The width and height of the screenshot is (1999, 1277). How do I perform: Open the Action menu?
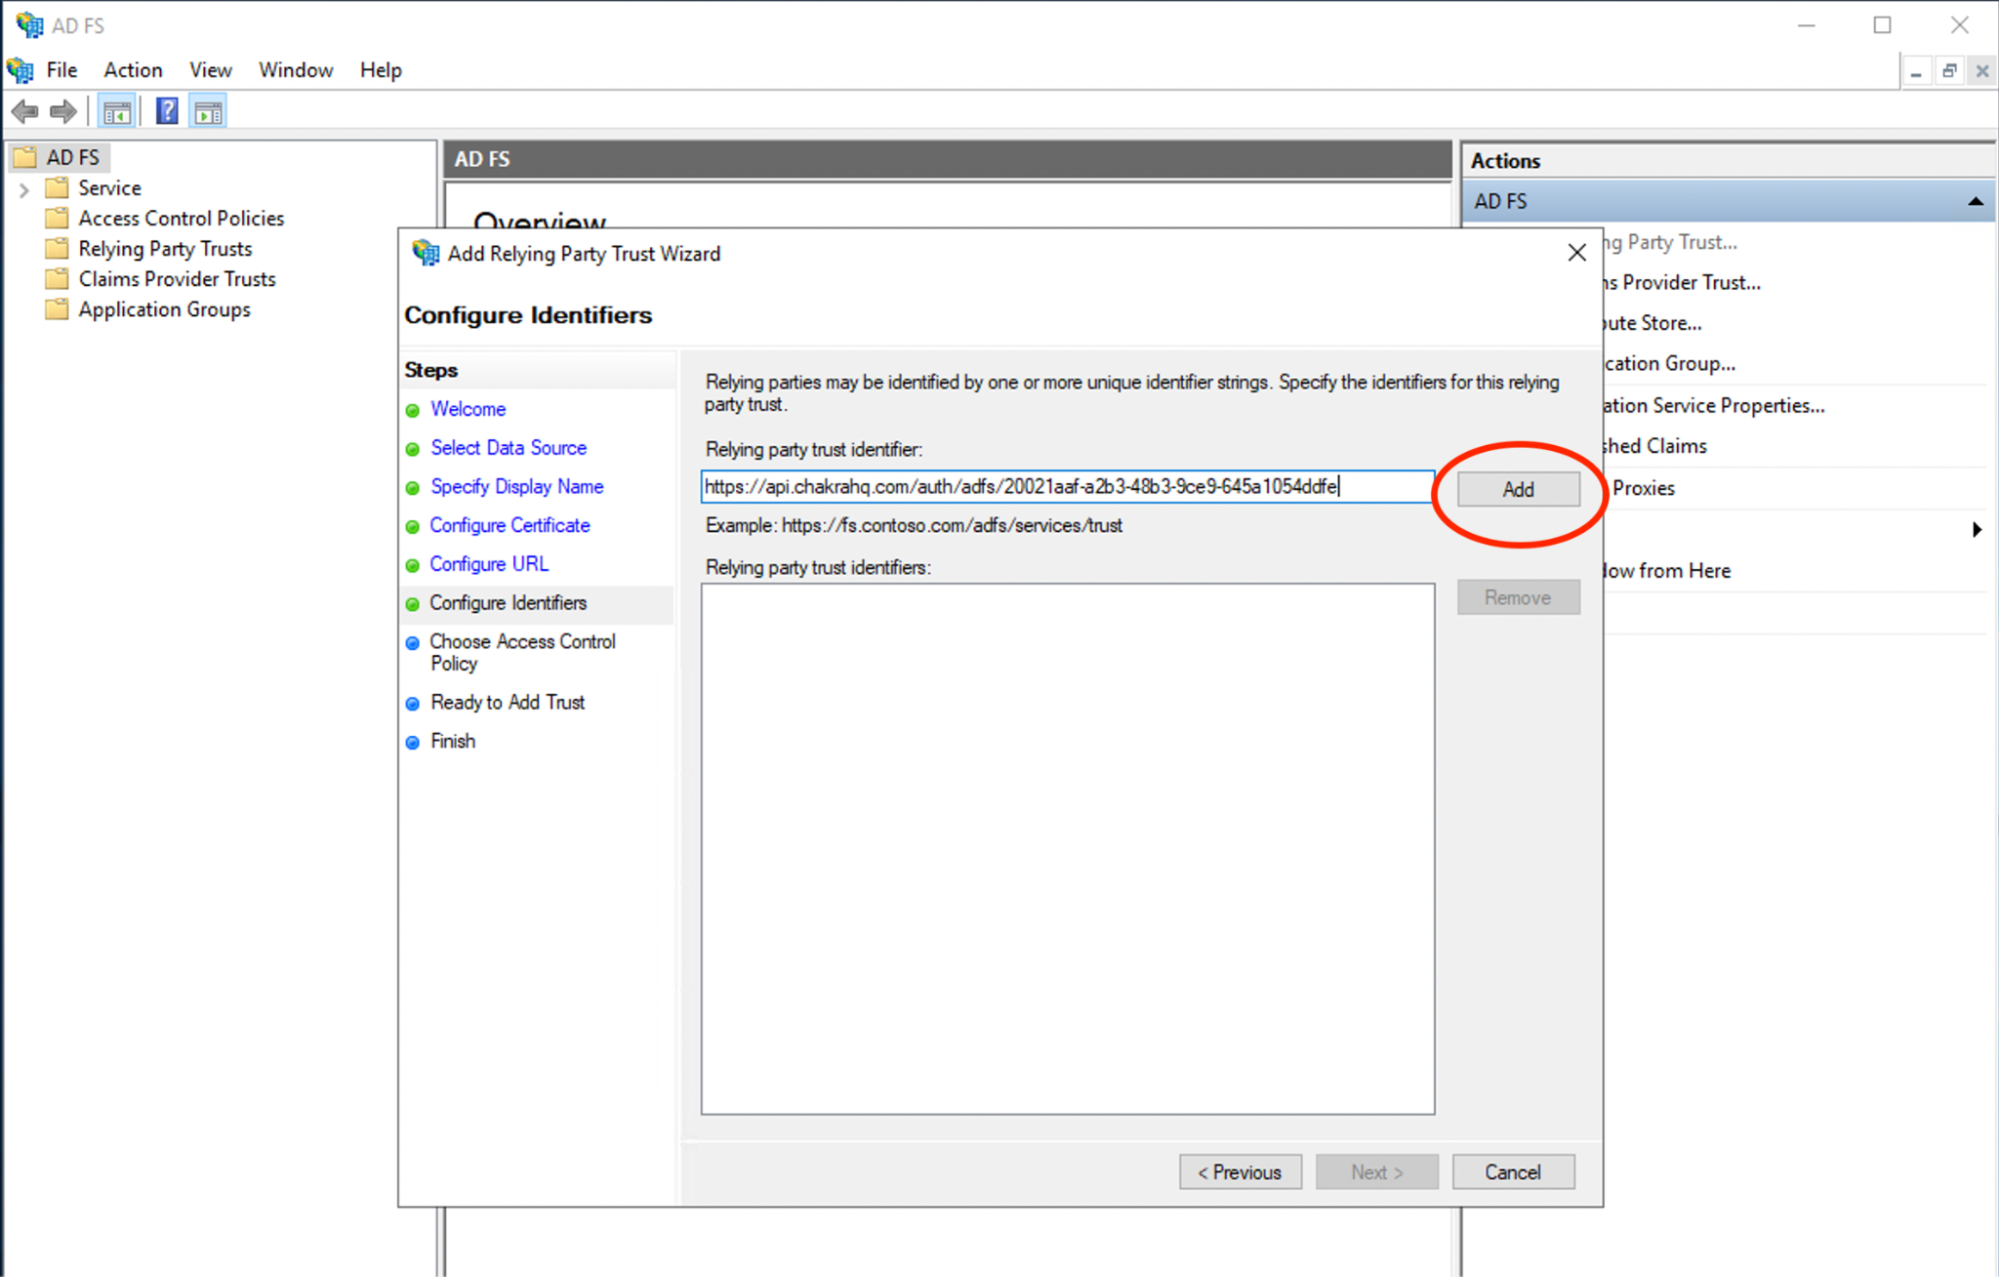[132, 70]
